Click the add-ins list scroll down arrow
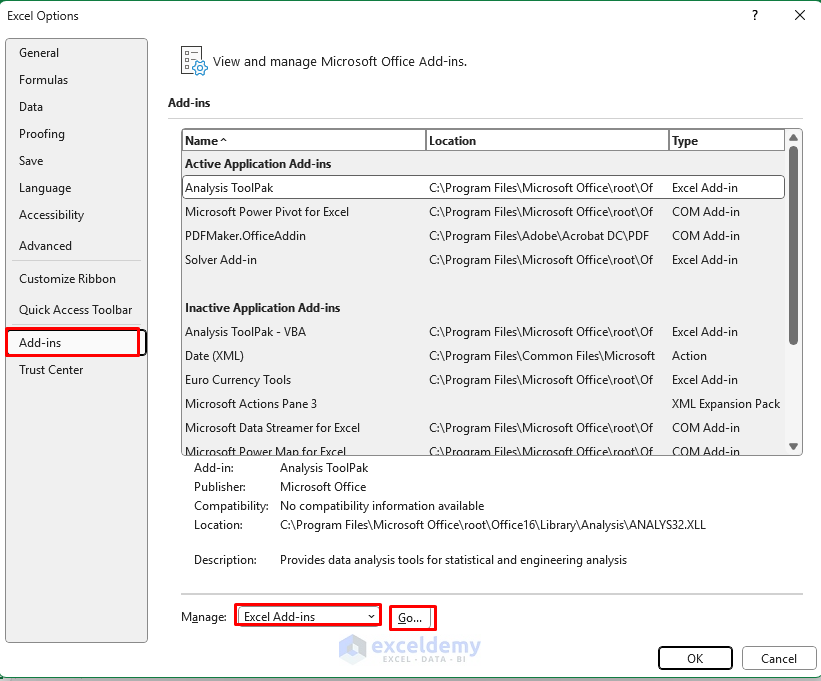This screenshot has height=681, width=821. pyautogui.click(x=793, y=446)
